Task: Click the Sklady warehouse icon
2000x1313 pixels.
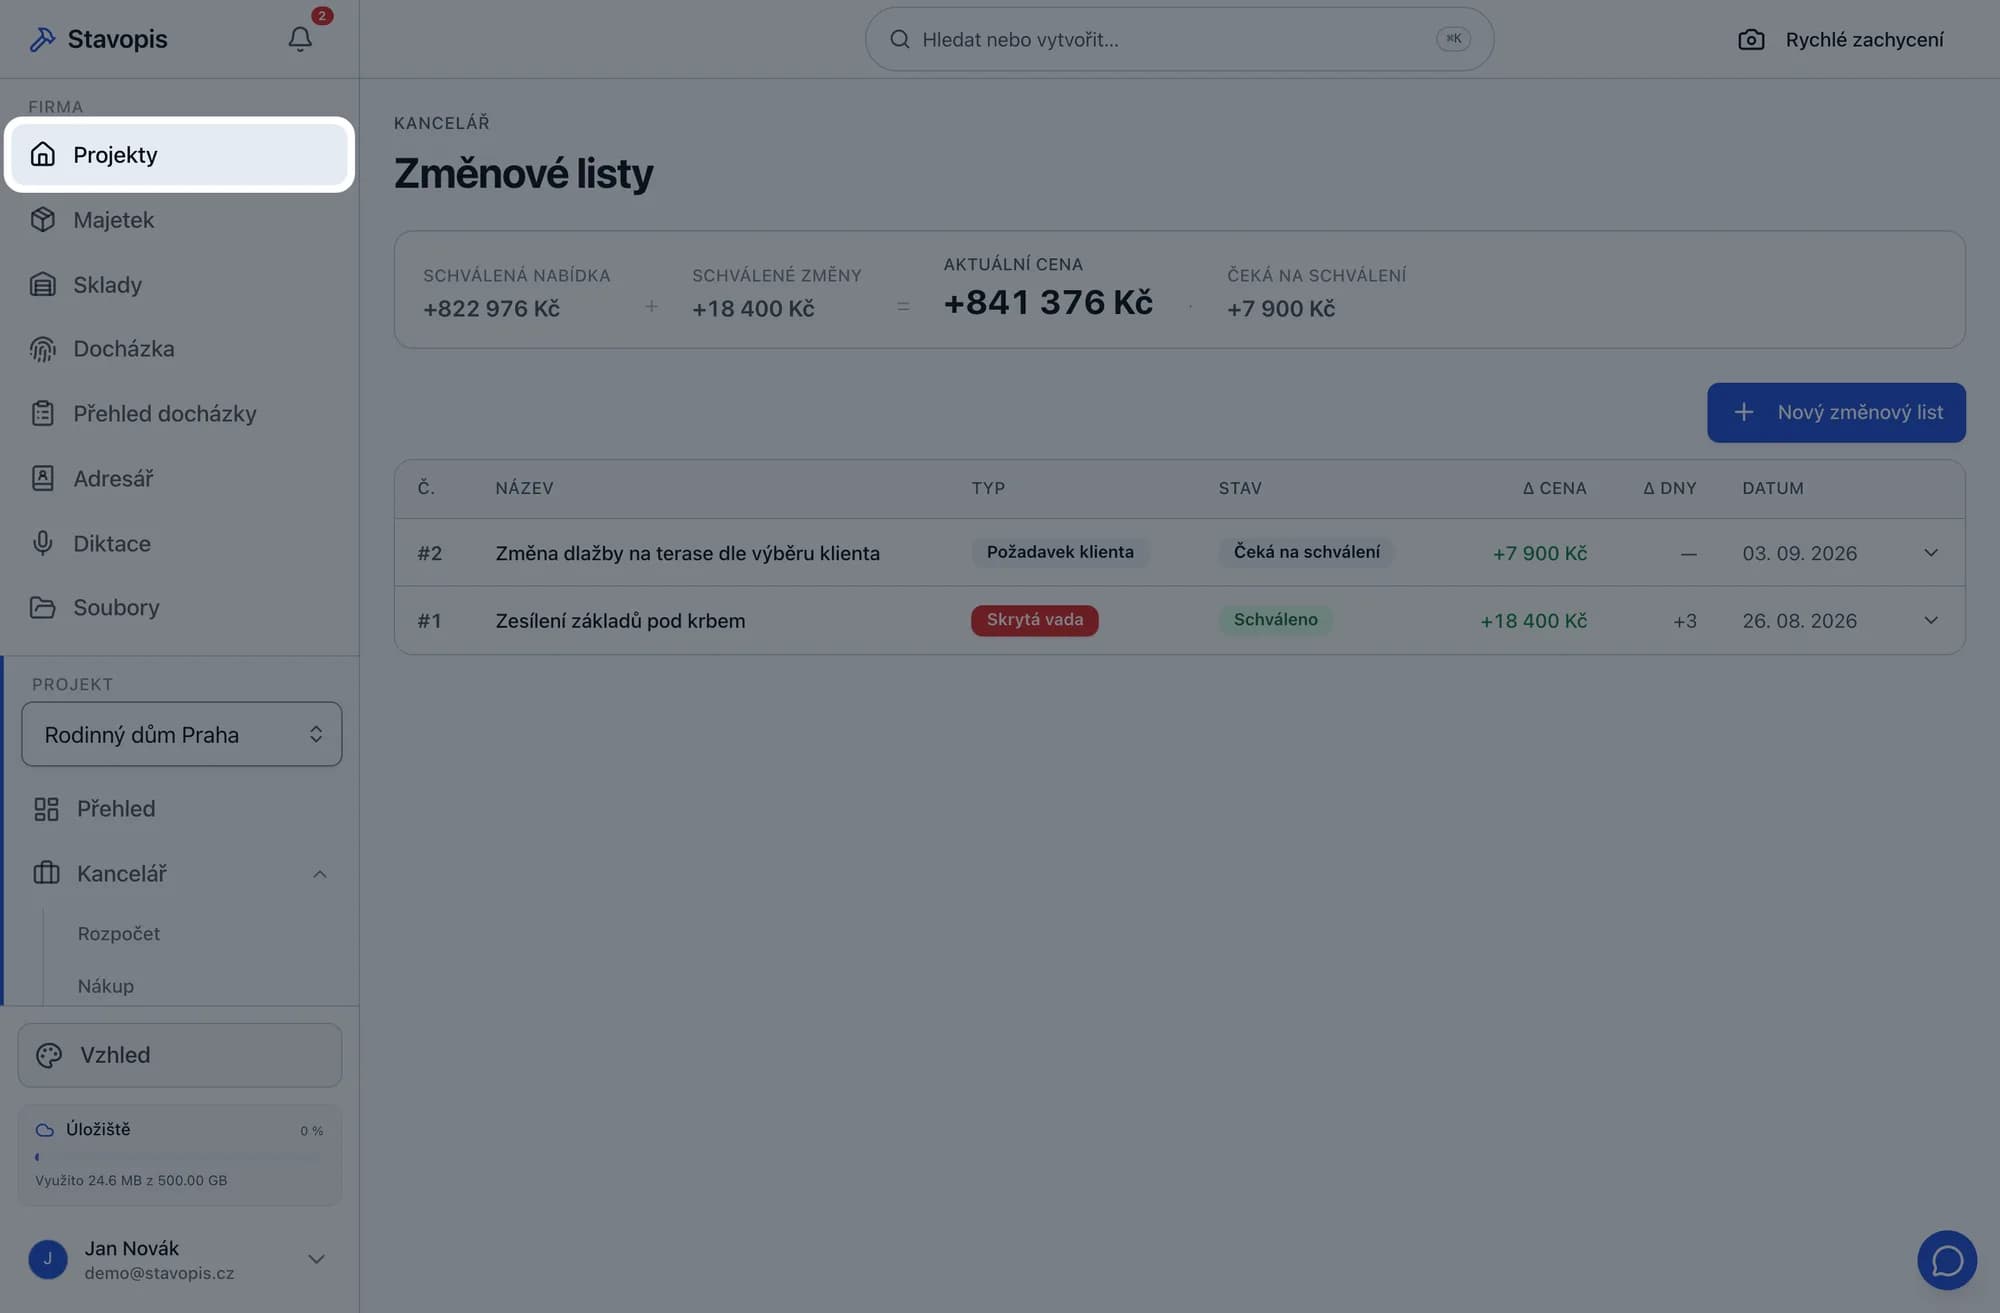Action: click(42, 285)
